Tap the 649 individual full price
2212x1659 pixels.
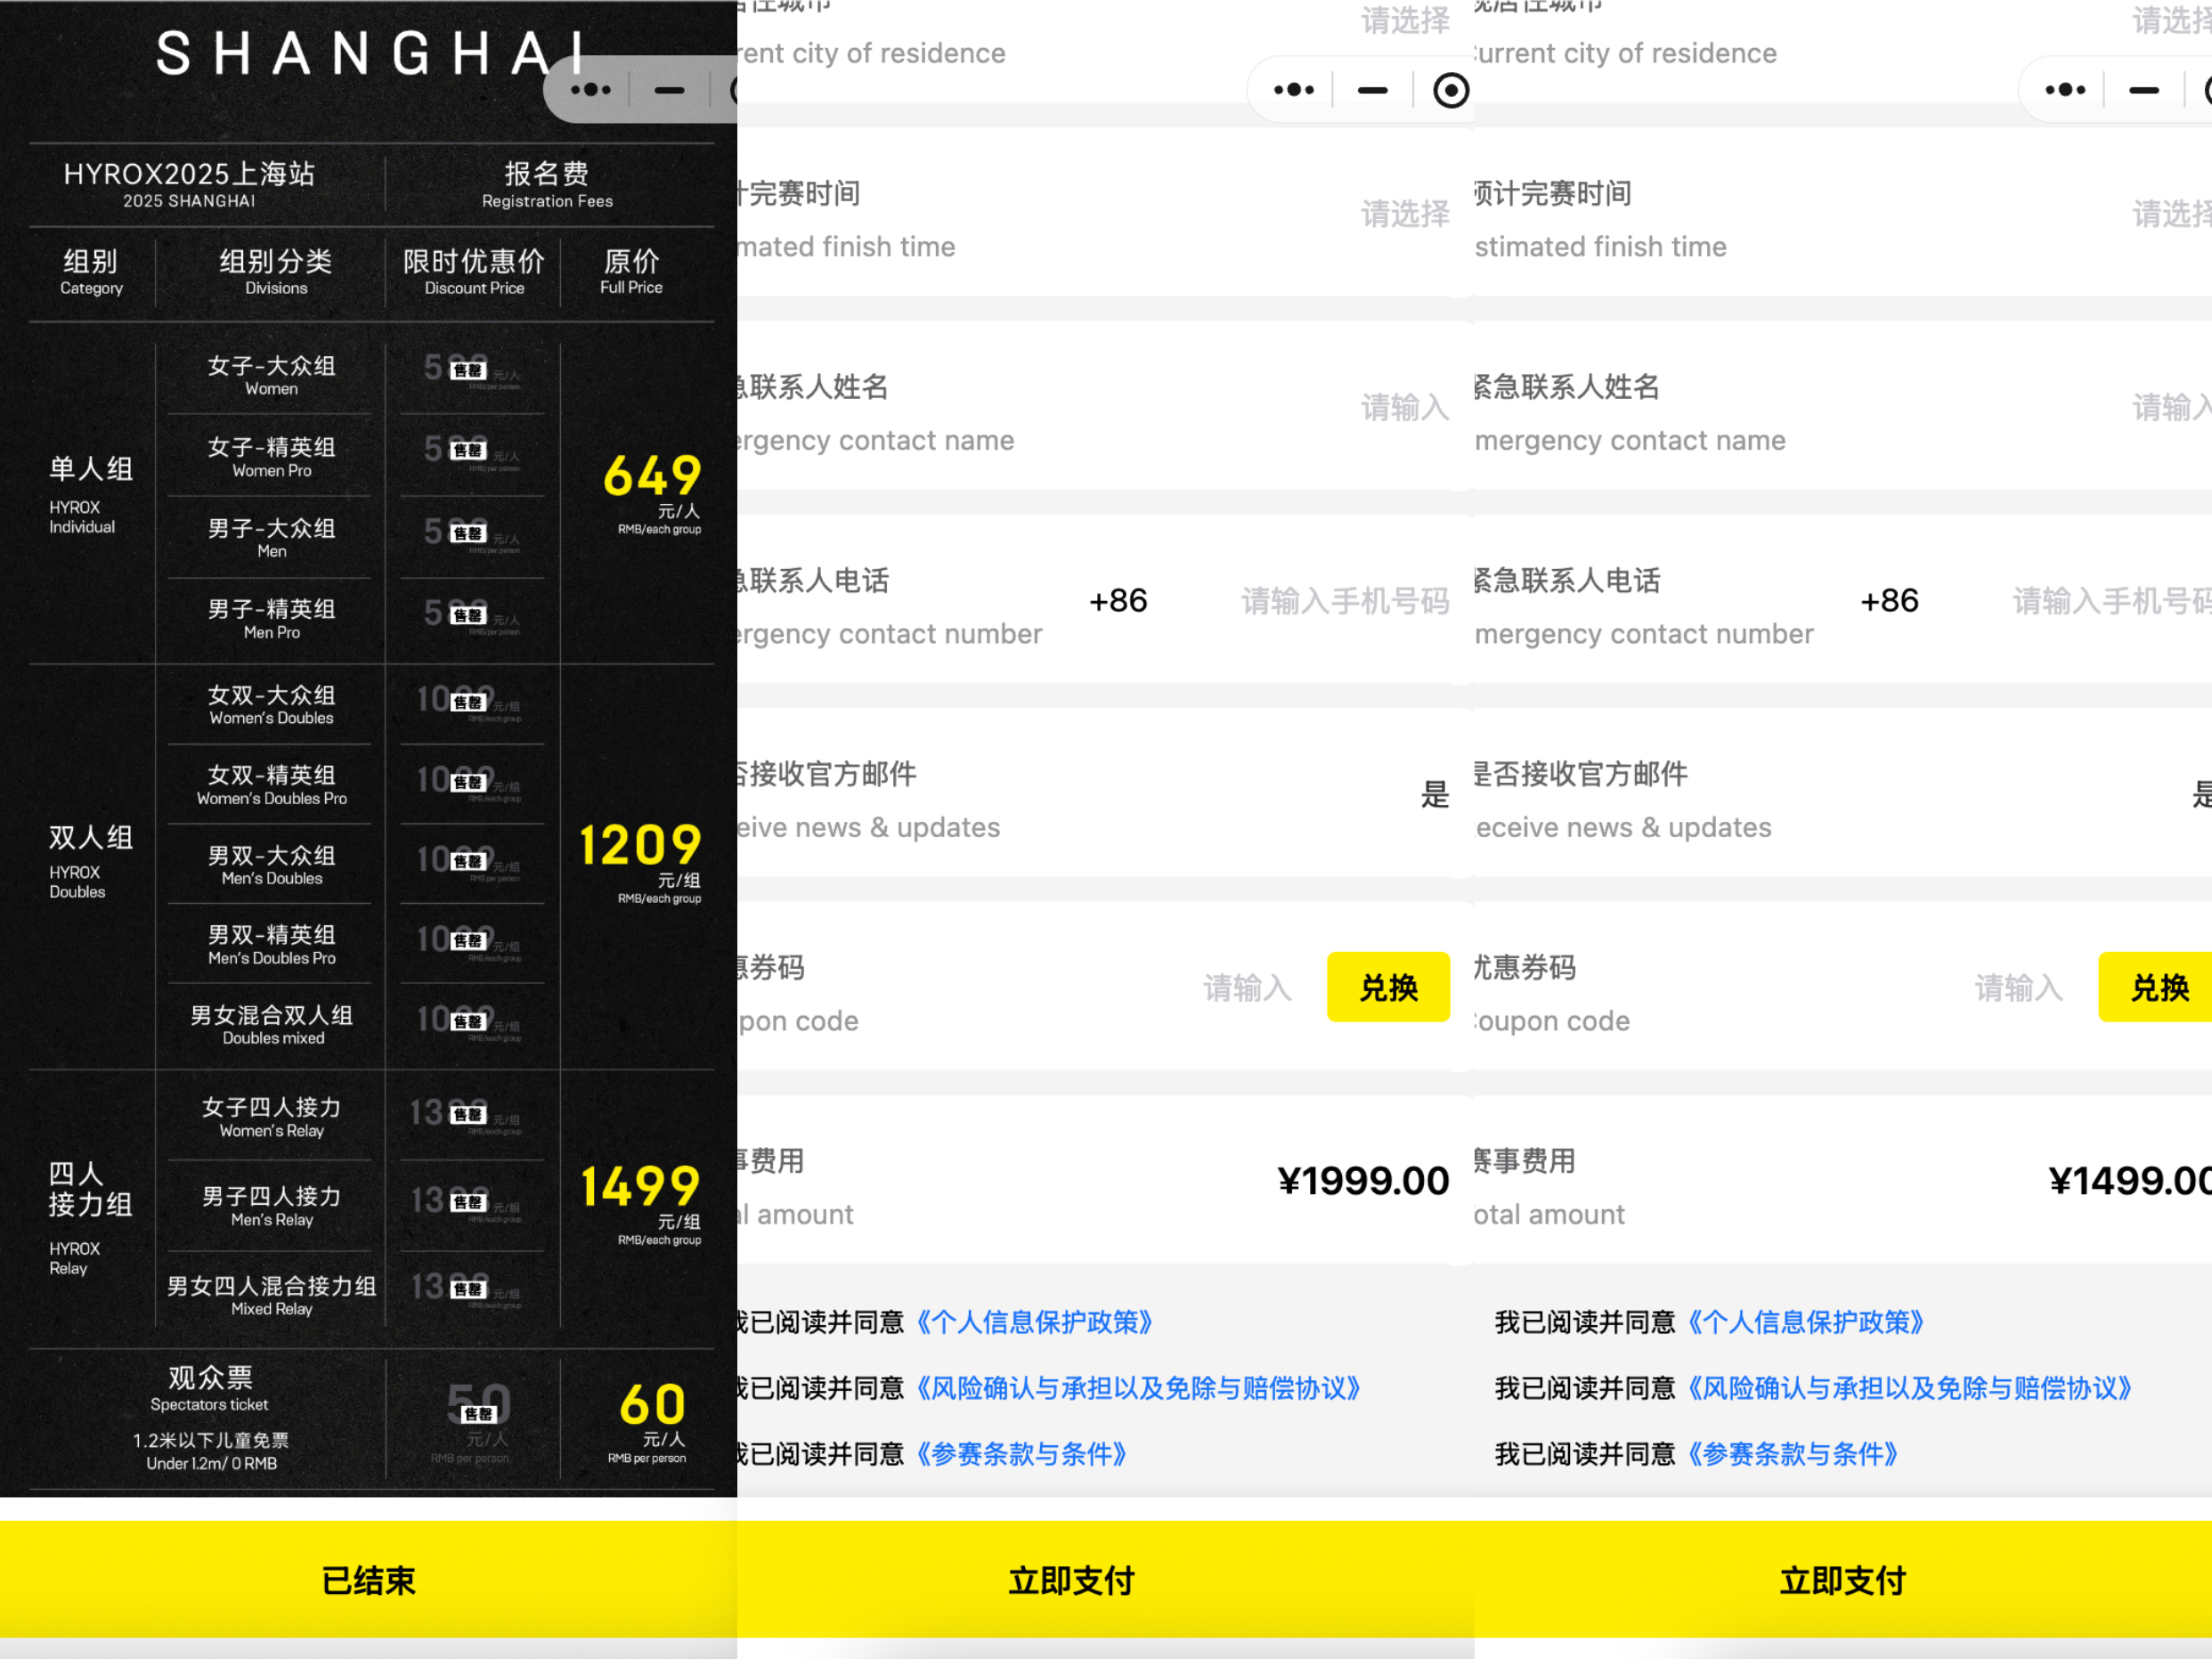pyautogui.click(x=652, y=476)
